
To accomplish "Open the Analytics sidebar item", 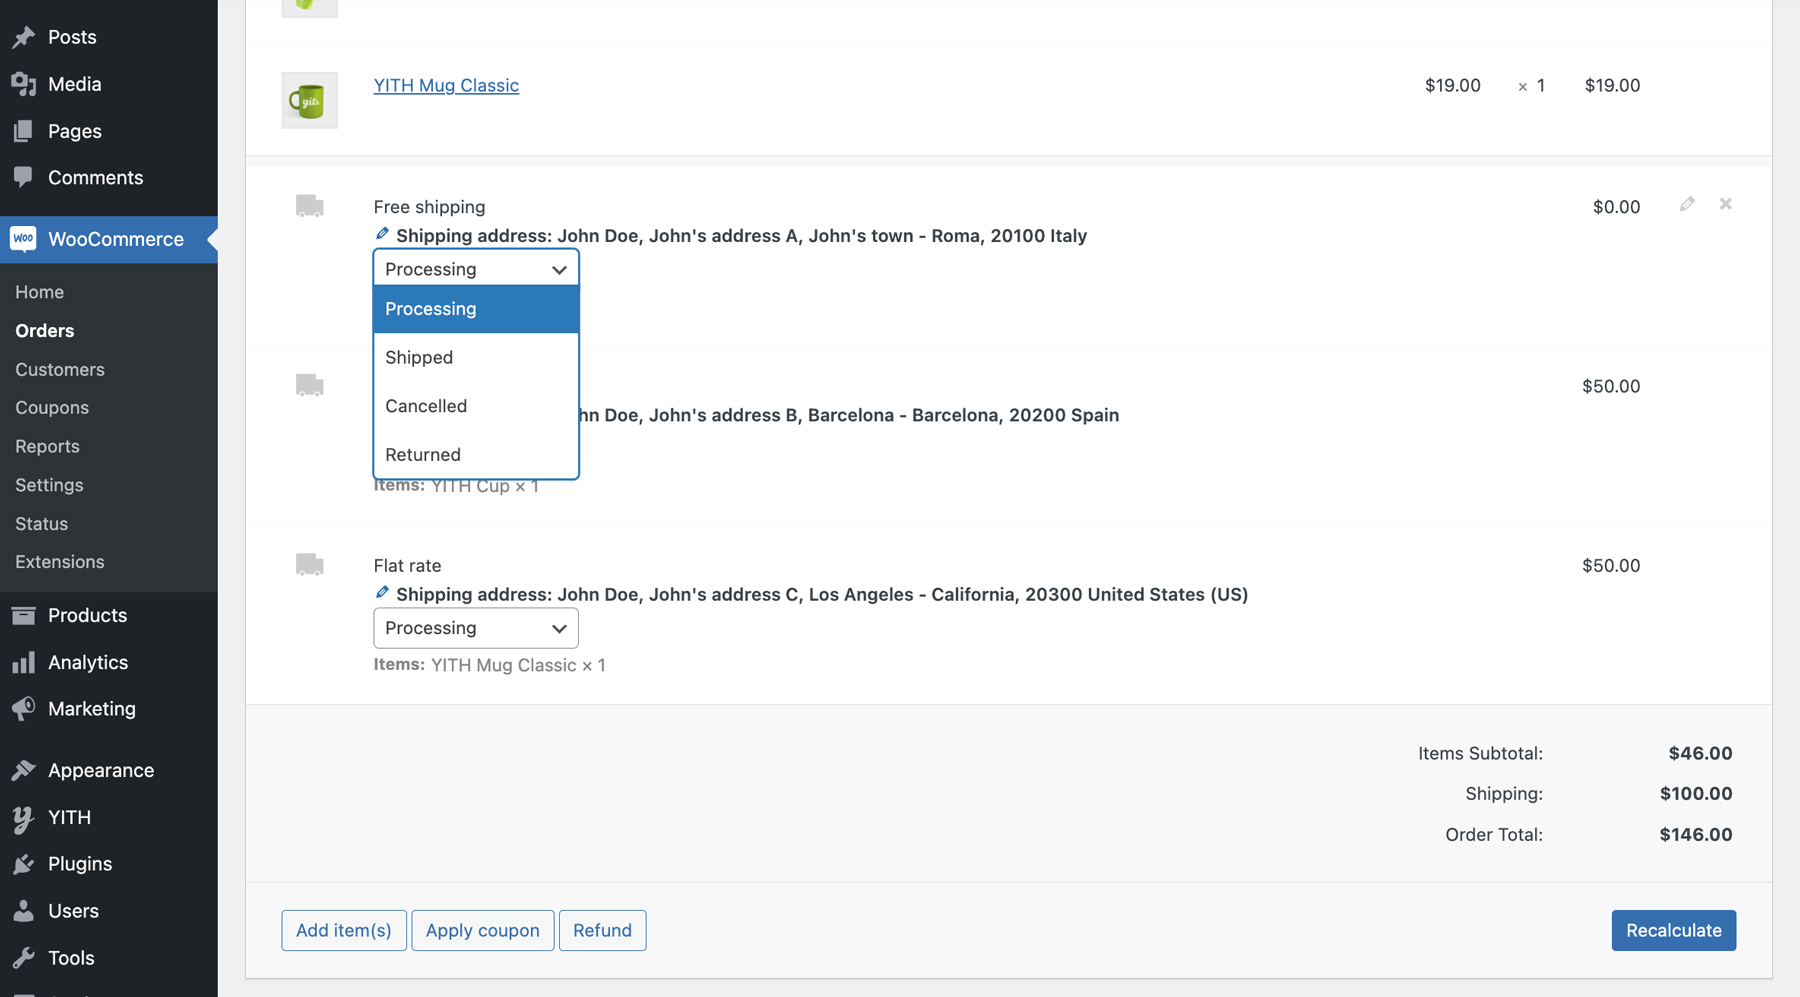I will coord(87,662).
